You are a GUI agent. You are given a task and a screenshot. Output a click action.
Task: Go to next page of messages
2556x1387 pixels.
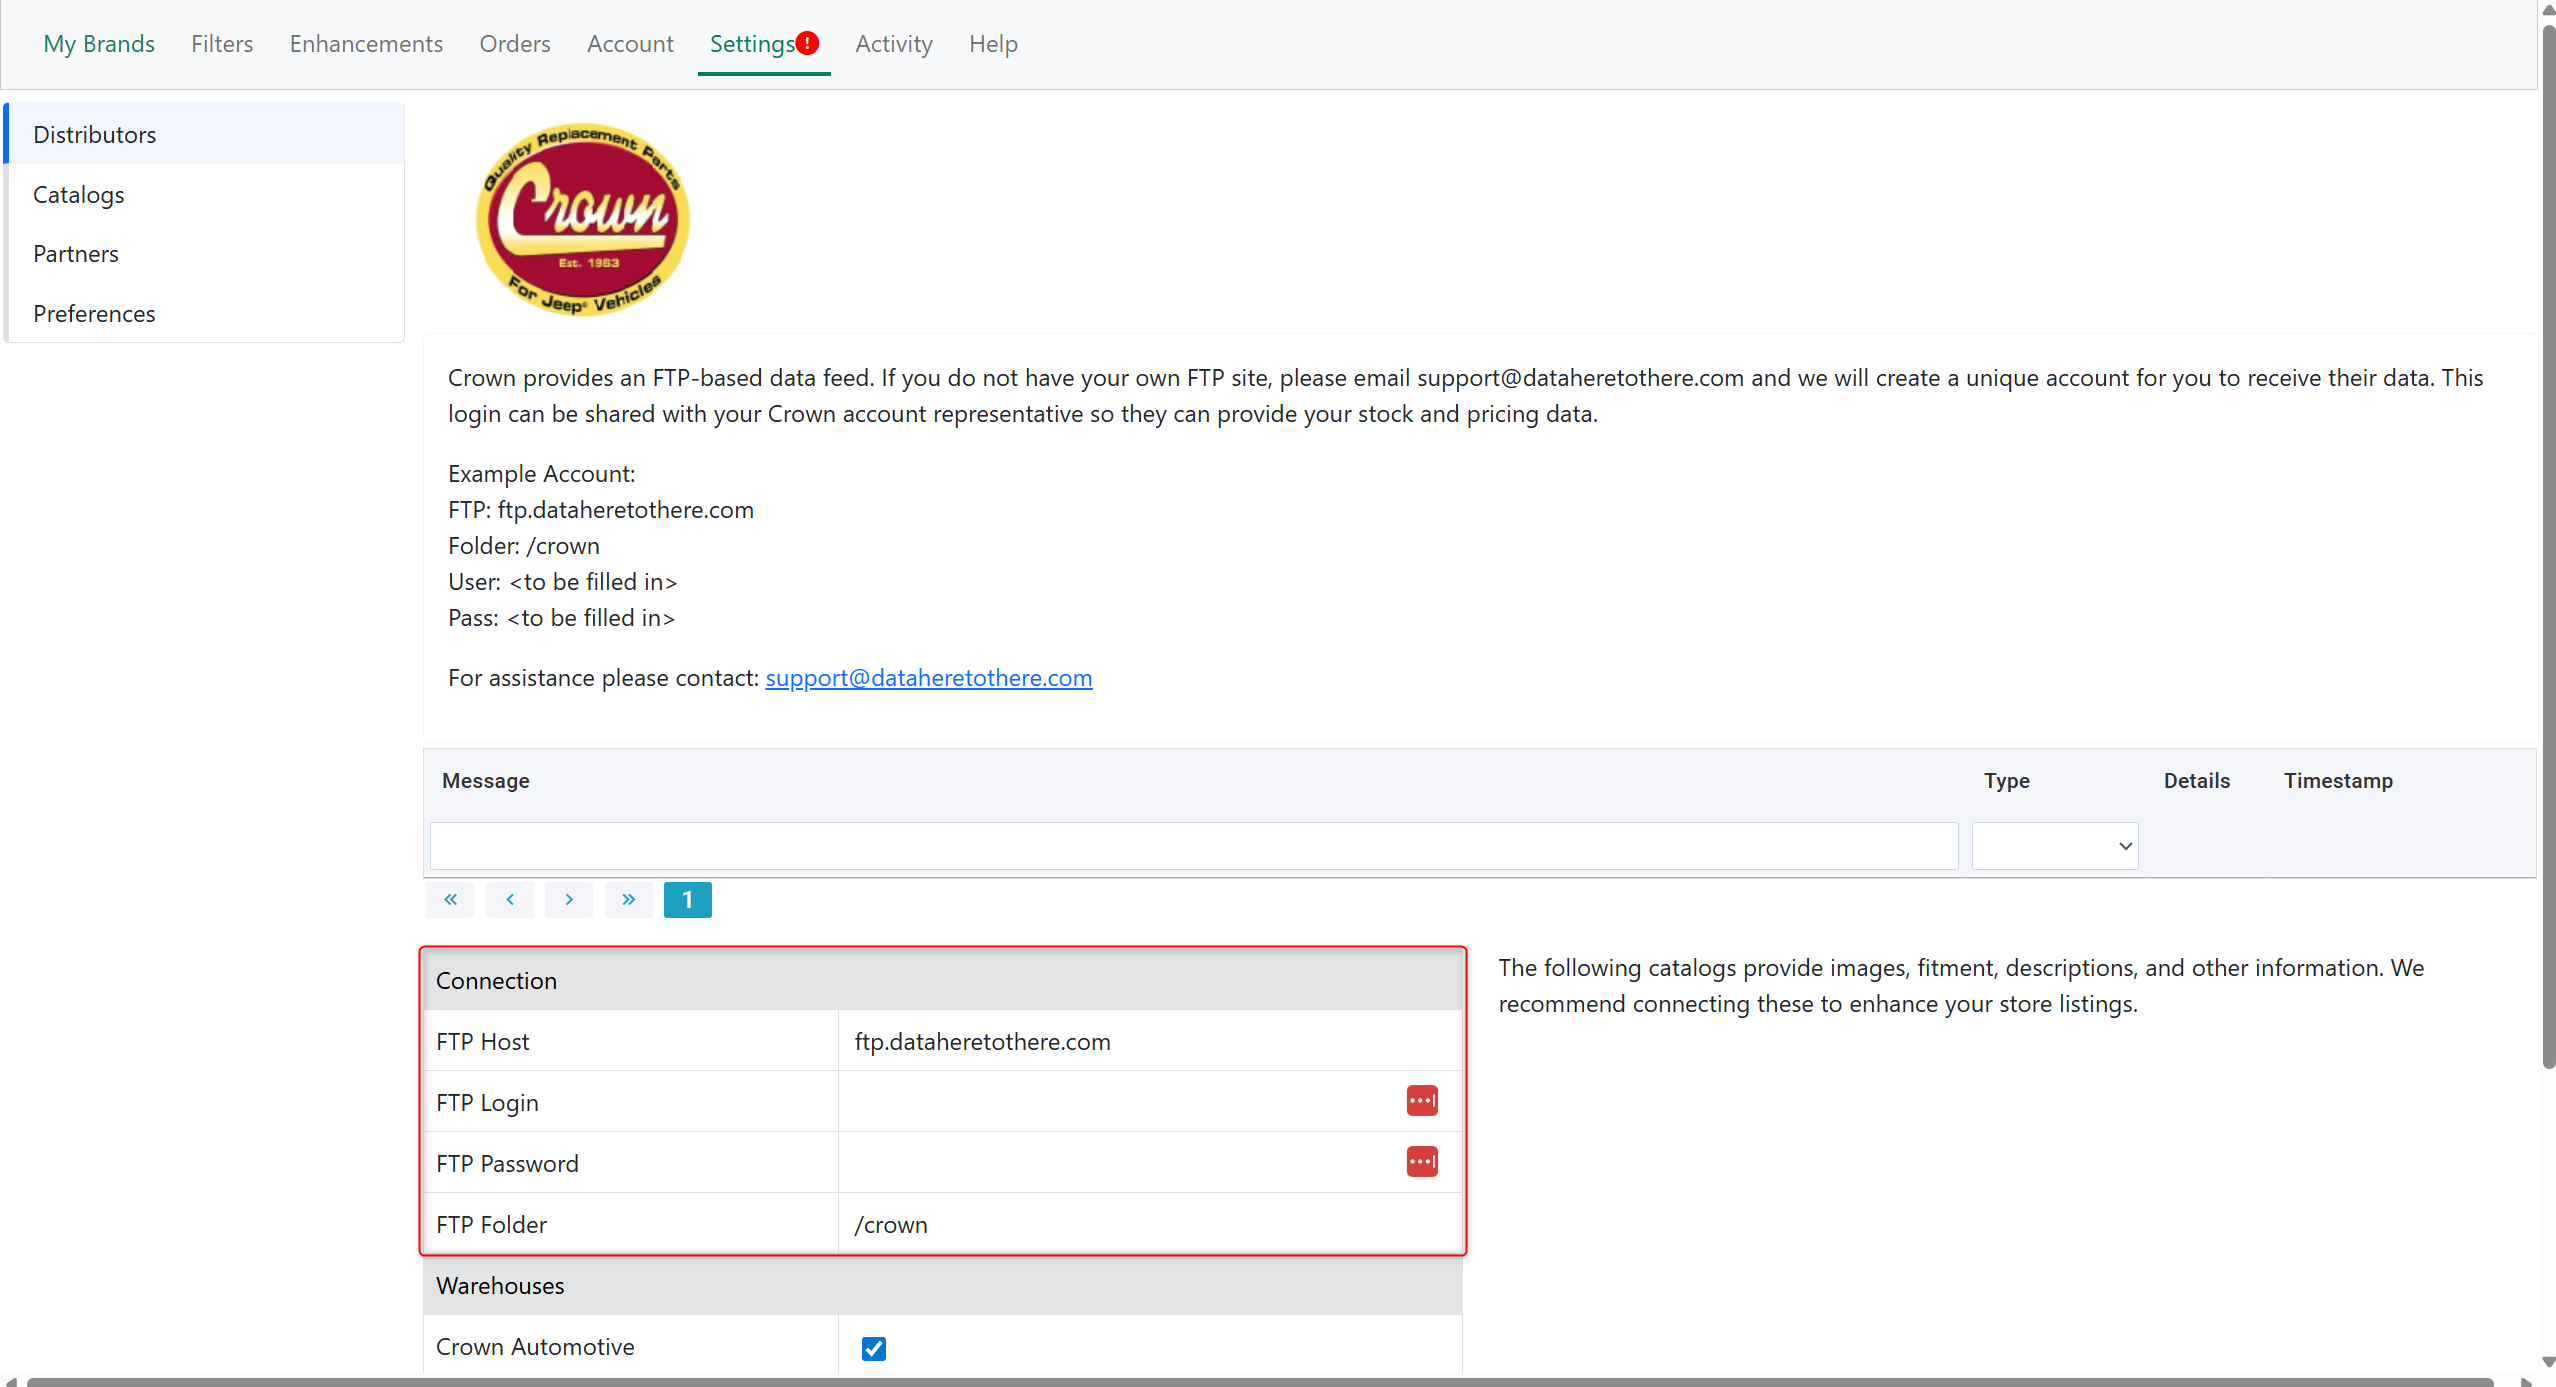pos(569,900)
